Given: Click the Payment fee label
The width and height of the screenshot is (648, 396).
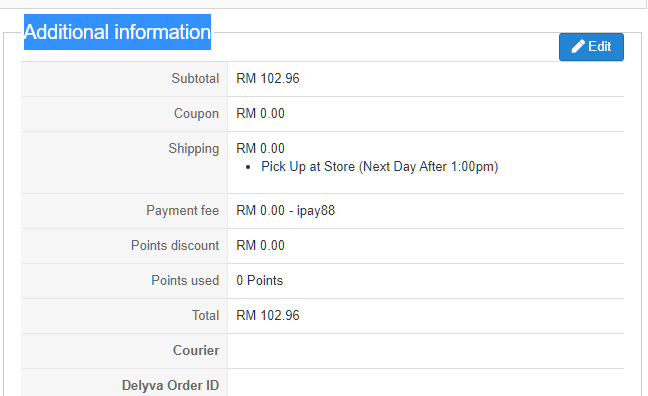Looking at the screenshot, I should point(182,210).
